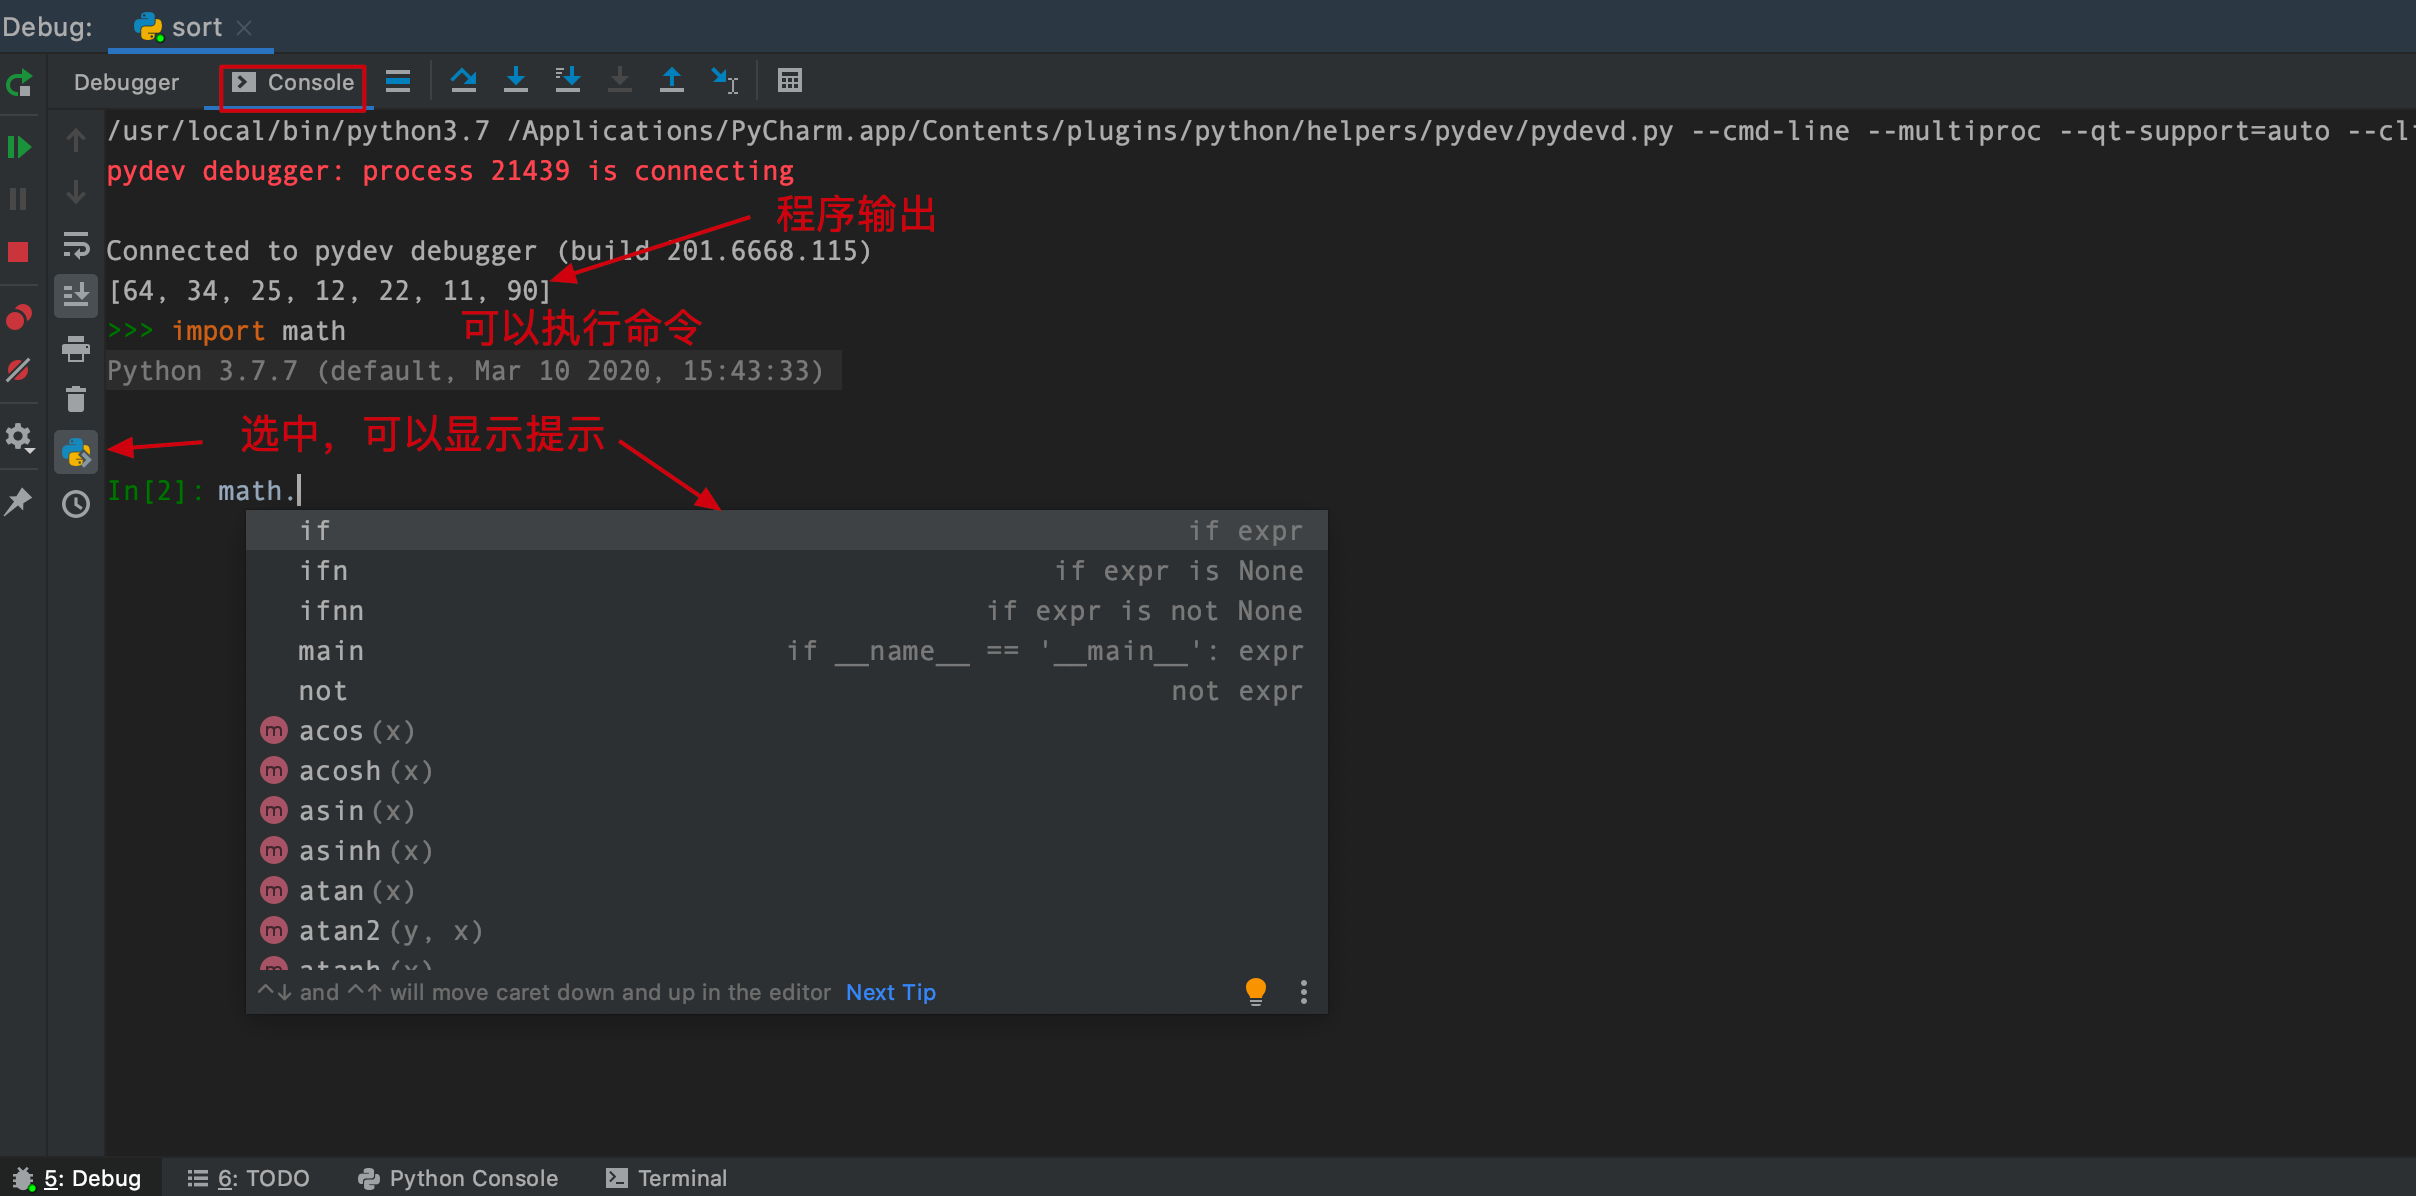Switch to the Debugger tab
Image resolution: width=2416 pixels, height=1196 pixels.
(x=126, y=83)
